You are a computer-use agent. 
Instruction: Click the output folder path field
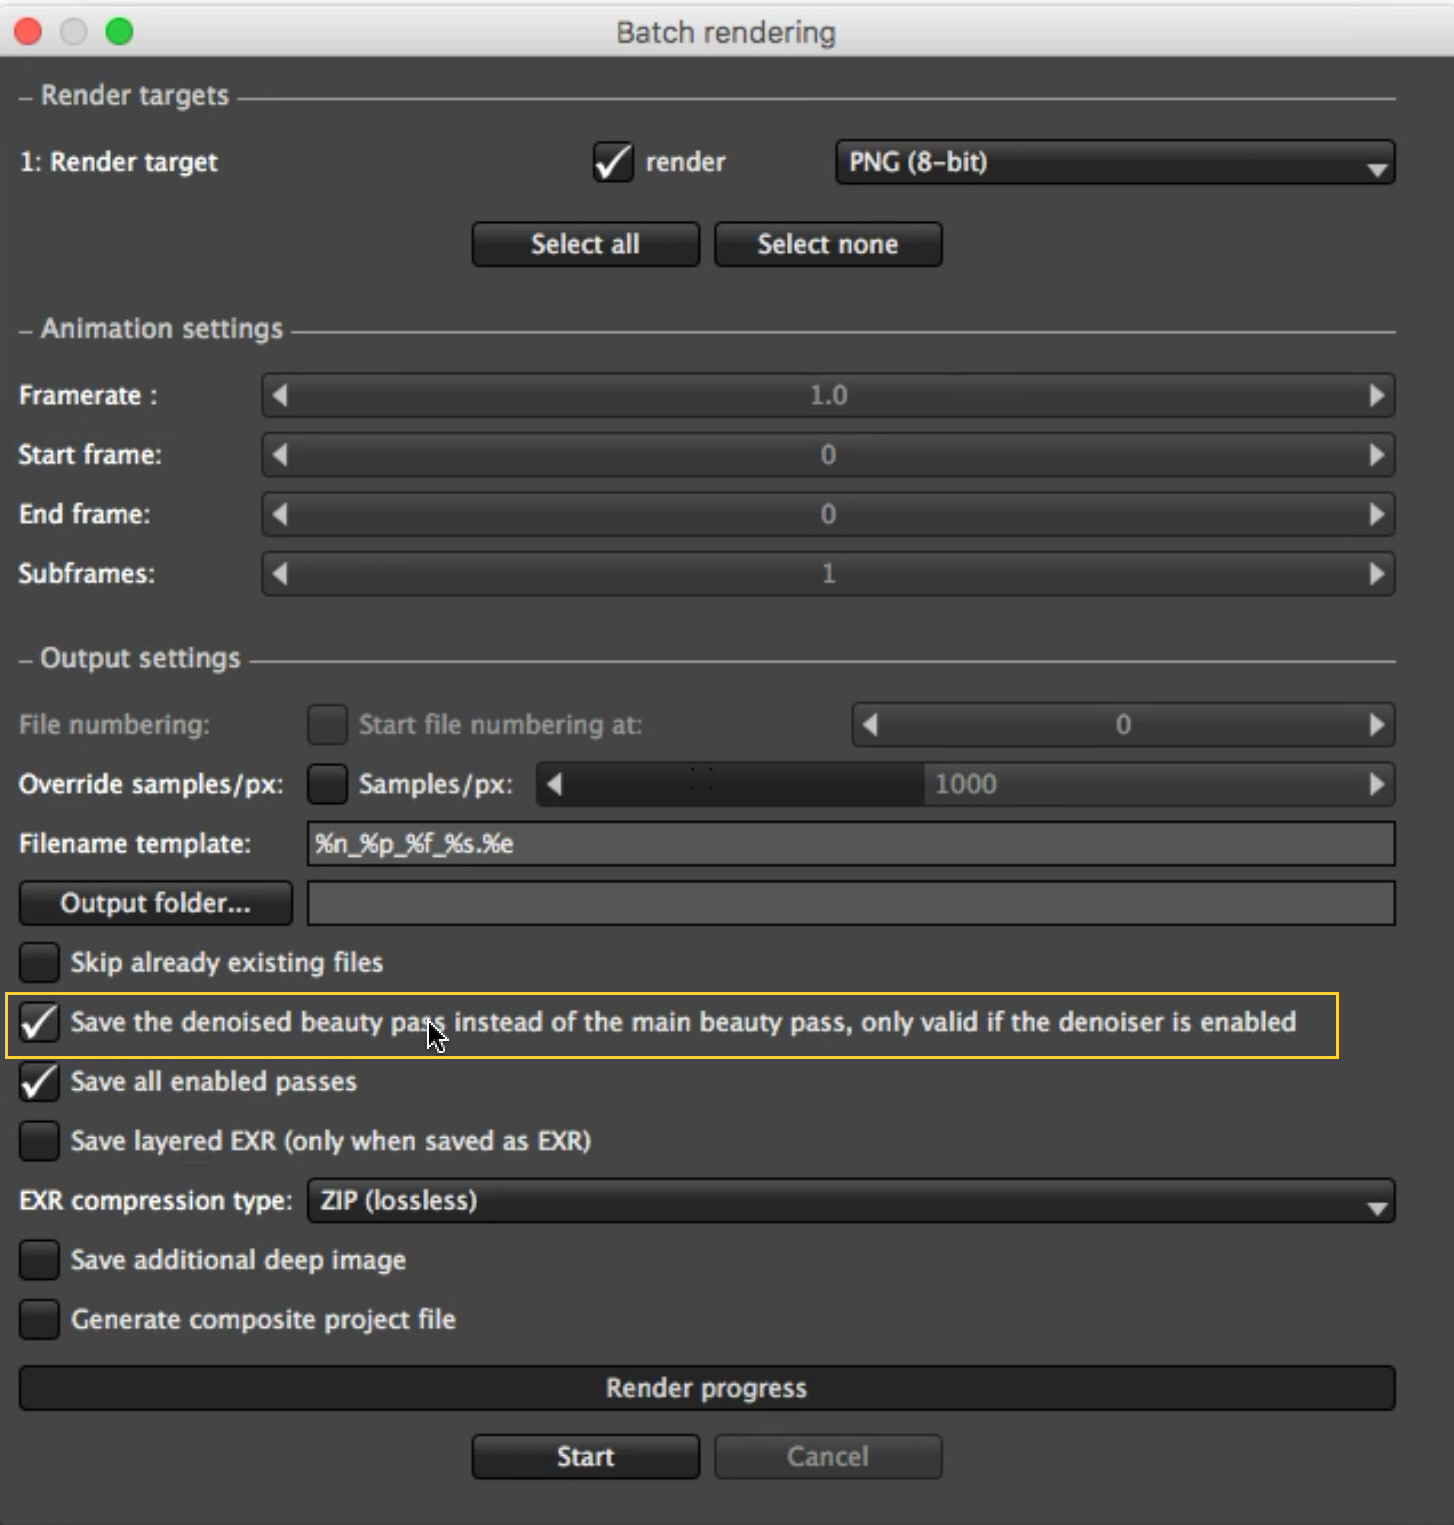click(851, 903)
